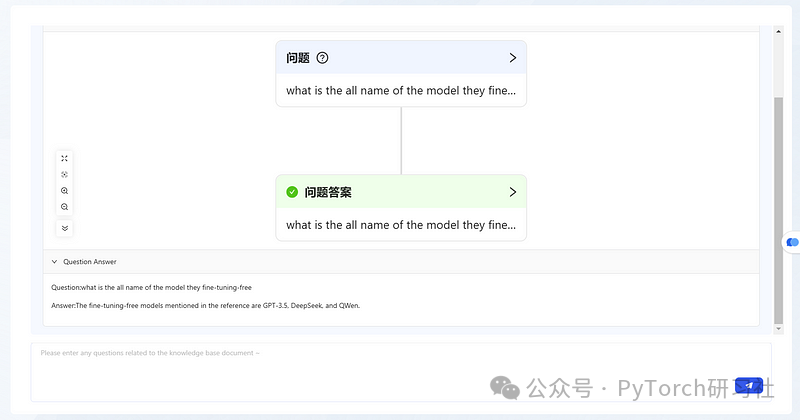Click the help icon beside 问题
Viewport: 800px width, 420px height.
pyautogui.click(x=322, y=58)
